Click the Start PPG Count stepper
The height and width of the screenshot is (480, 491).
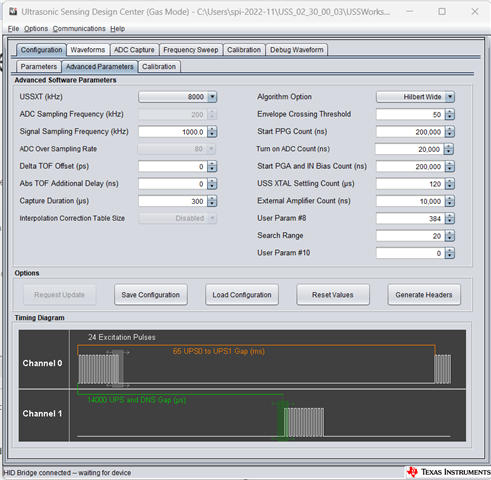coord(450,132)
